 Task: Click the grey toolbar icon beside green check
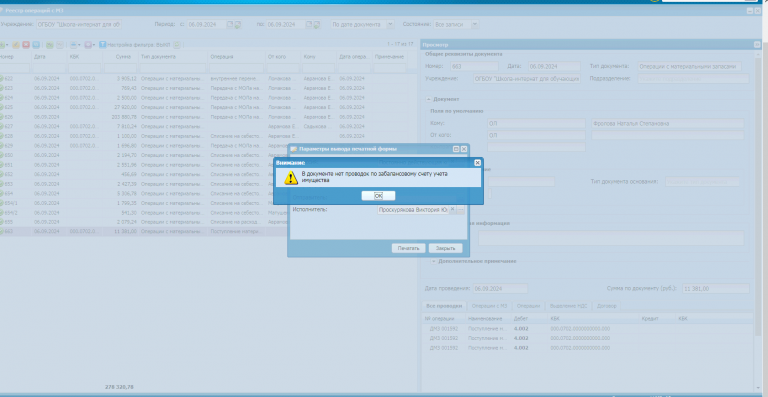59,45
